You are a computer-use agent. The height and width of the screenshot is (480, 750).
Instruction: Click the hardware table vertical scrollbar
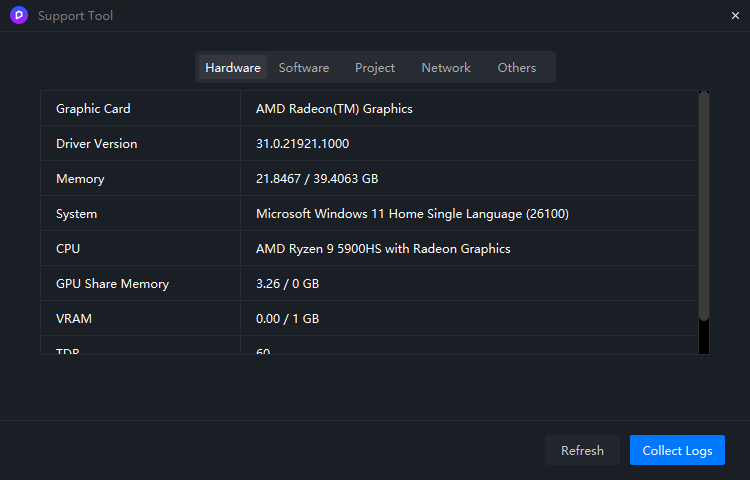pos(704,206)
